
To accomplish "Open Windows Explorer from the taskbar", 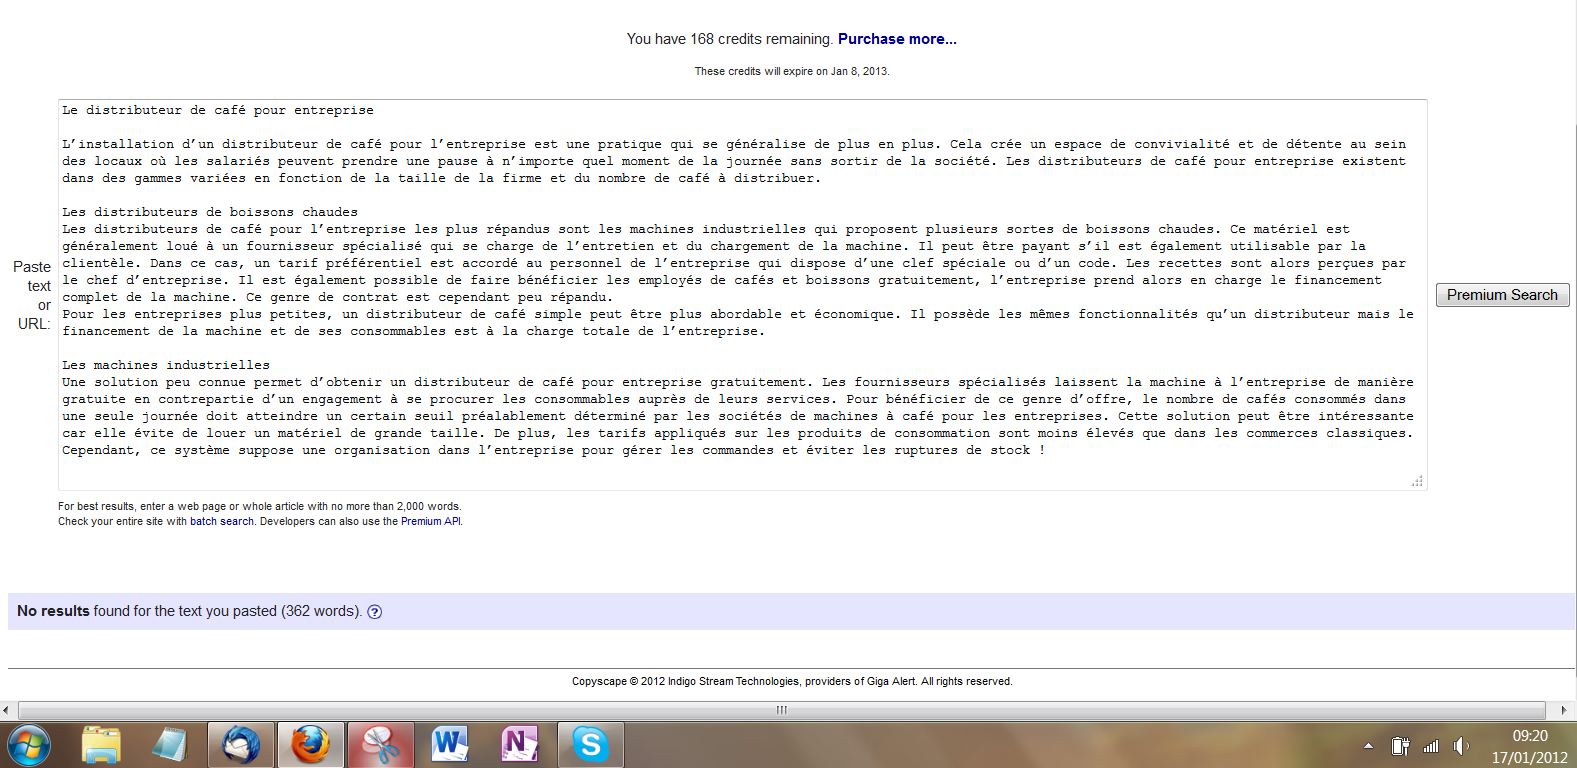I will click(101, 745).
